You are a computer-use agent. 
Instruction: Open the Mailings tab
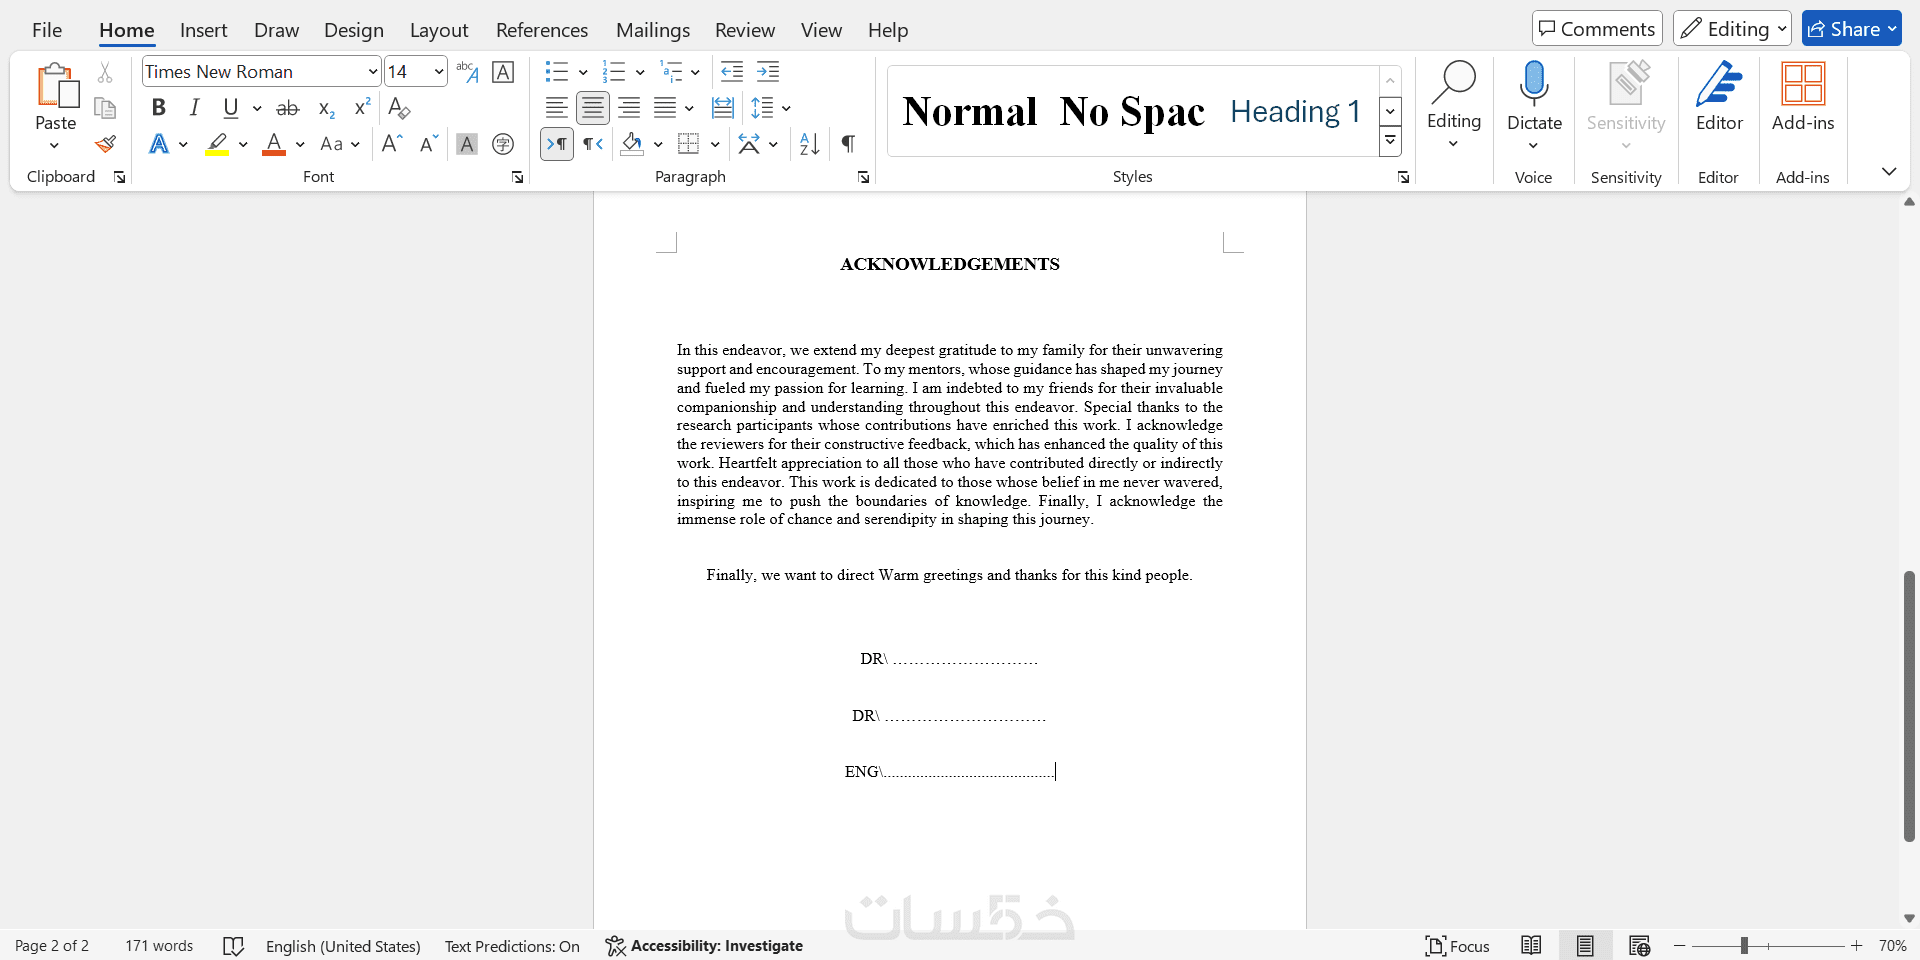[x=653, y=30]
